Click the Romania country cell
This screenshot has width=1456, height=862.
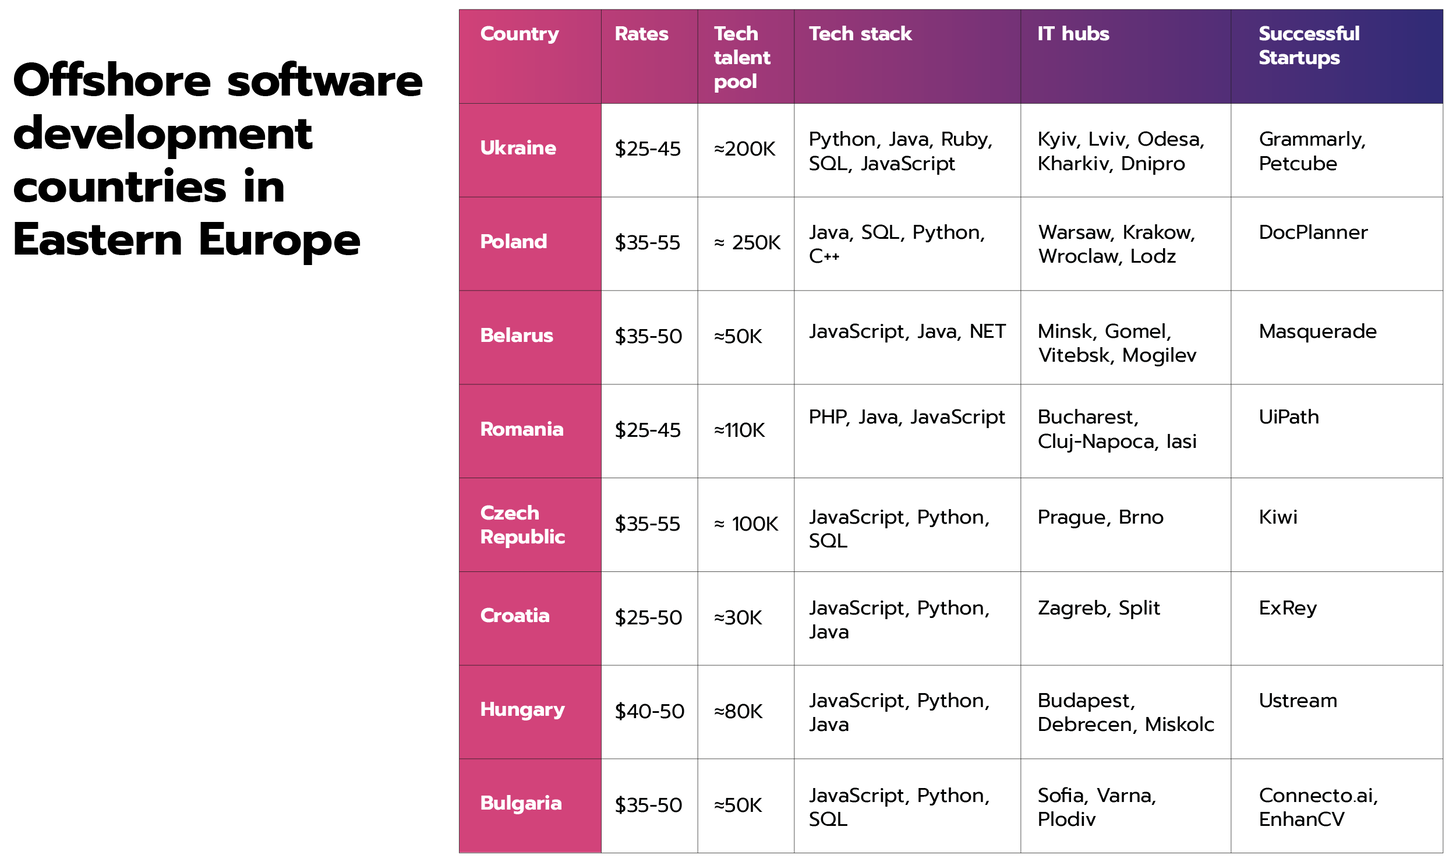(522, 430)
